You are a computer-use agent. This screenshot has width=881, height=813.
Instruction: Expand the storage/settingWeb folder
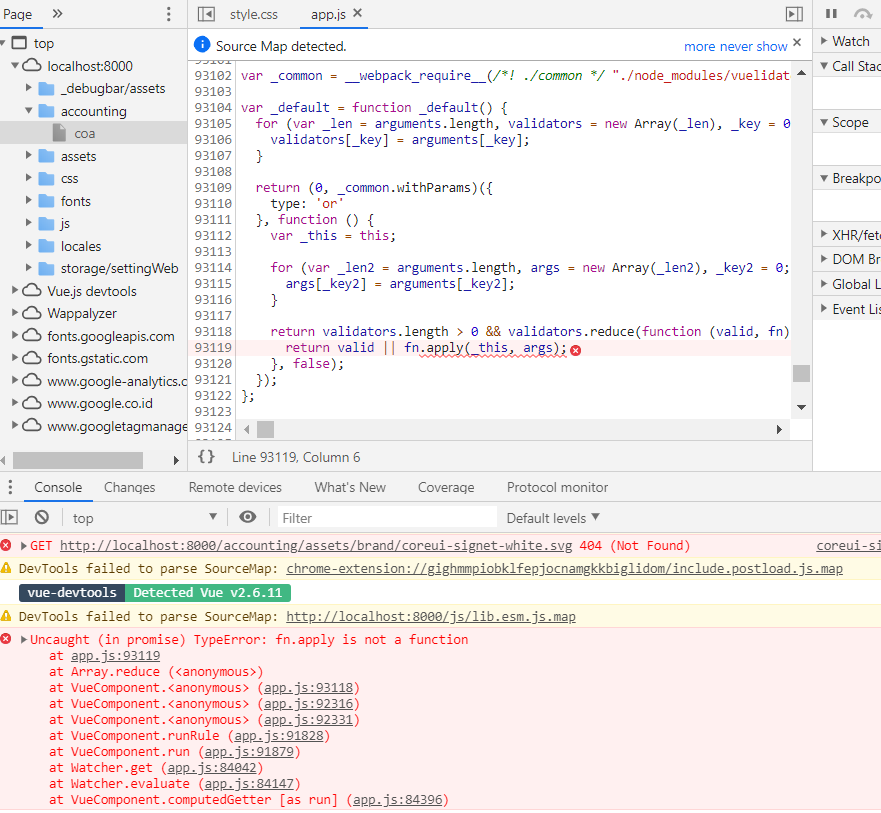(29, 267)
